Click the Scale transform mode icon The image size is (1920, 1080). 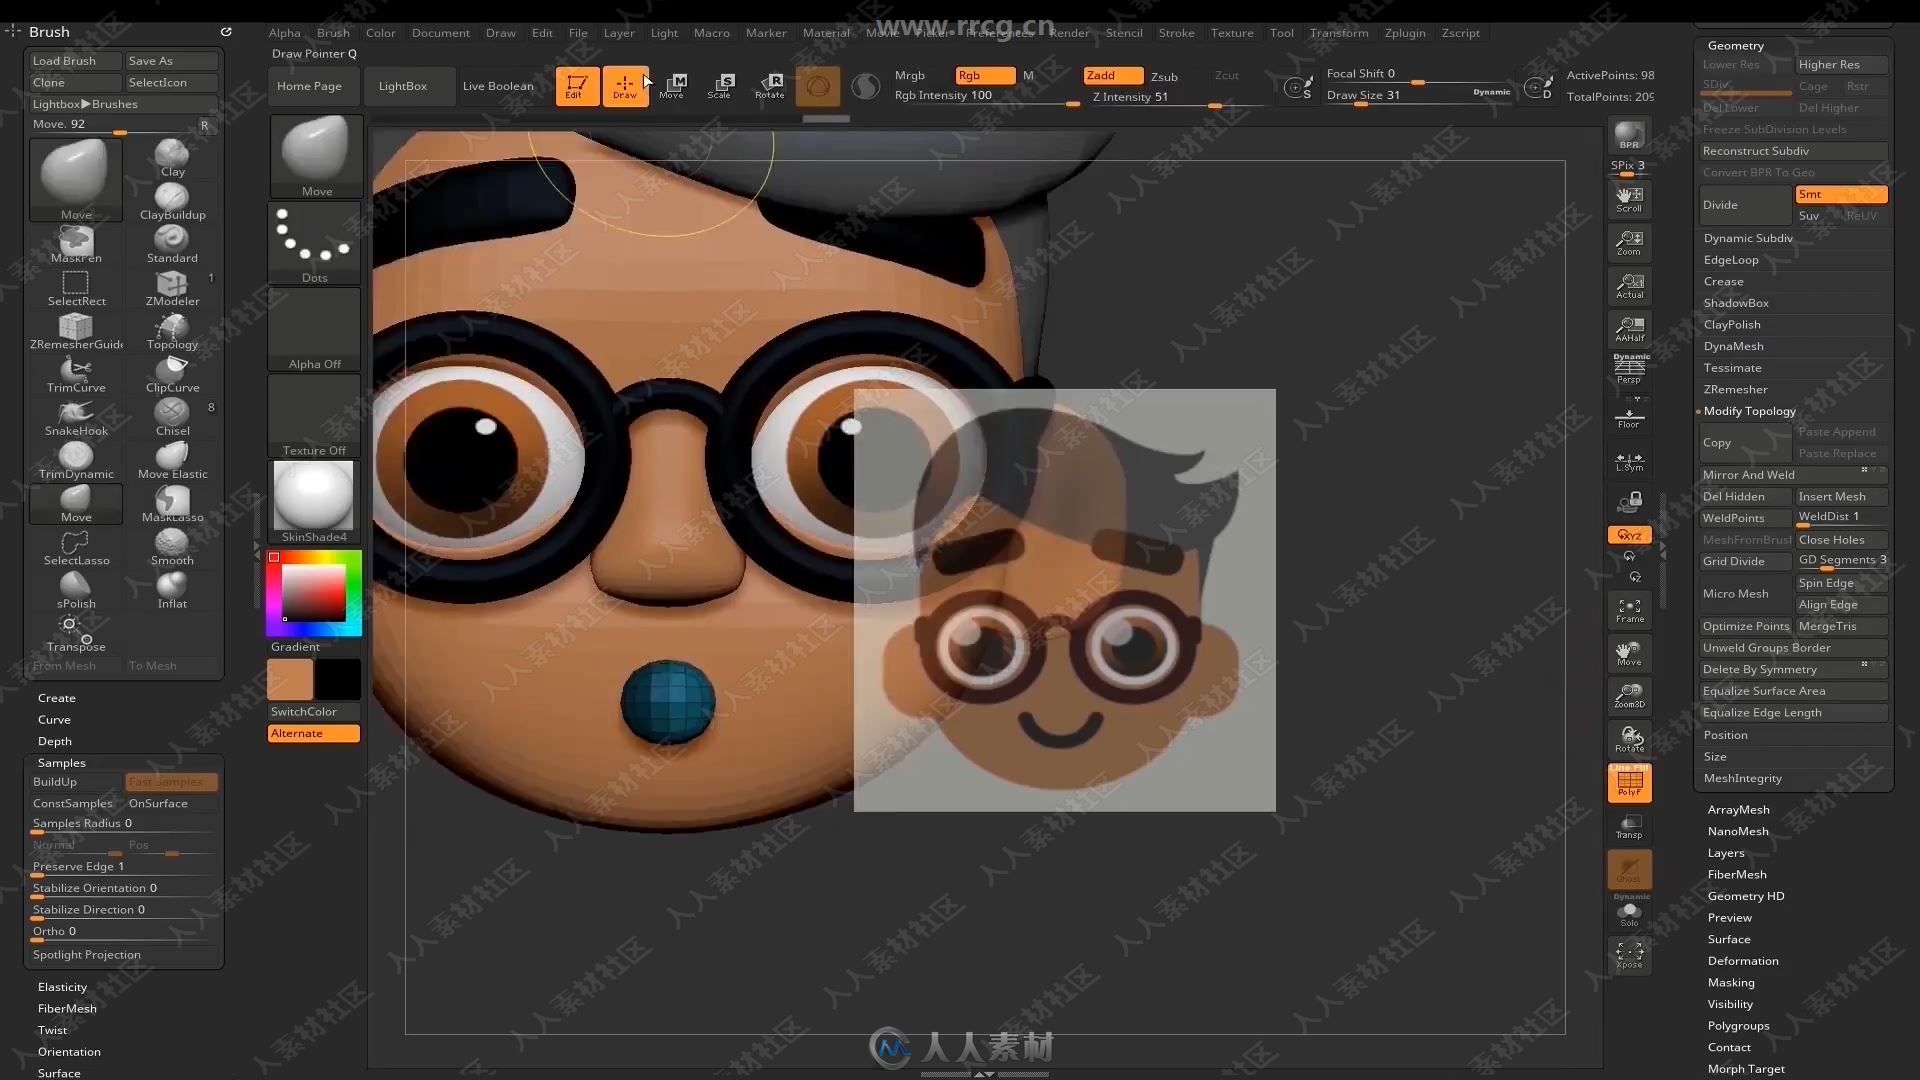720,86
